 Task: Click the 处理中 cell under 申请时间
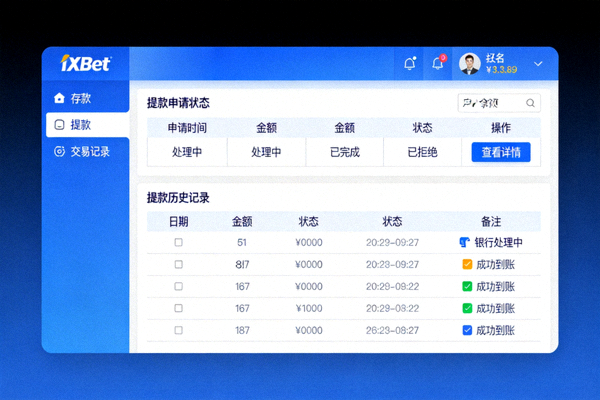pos(187,152)
